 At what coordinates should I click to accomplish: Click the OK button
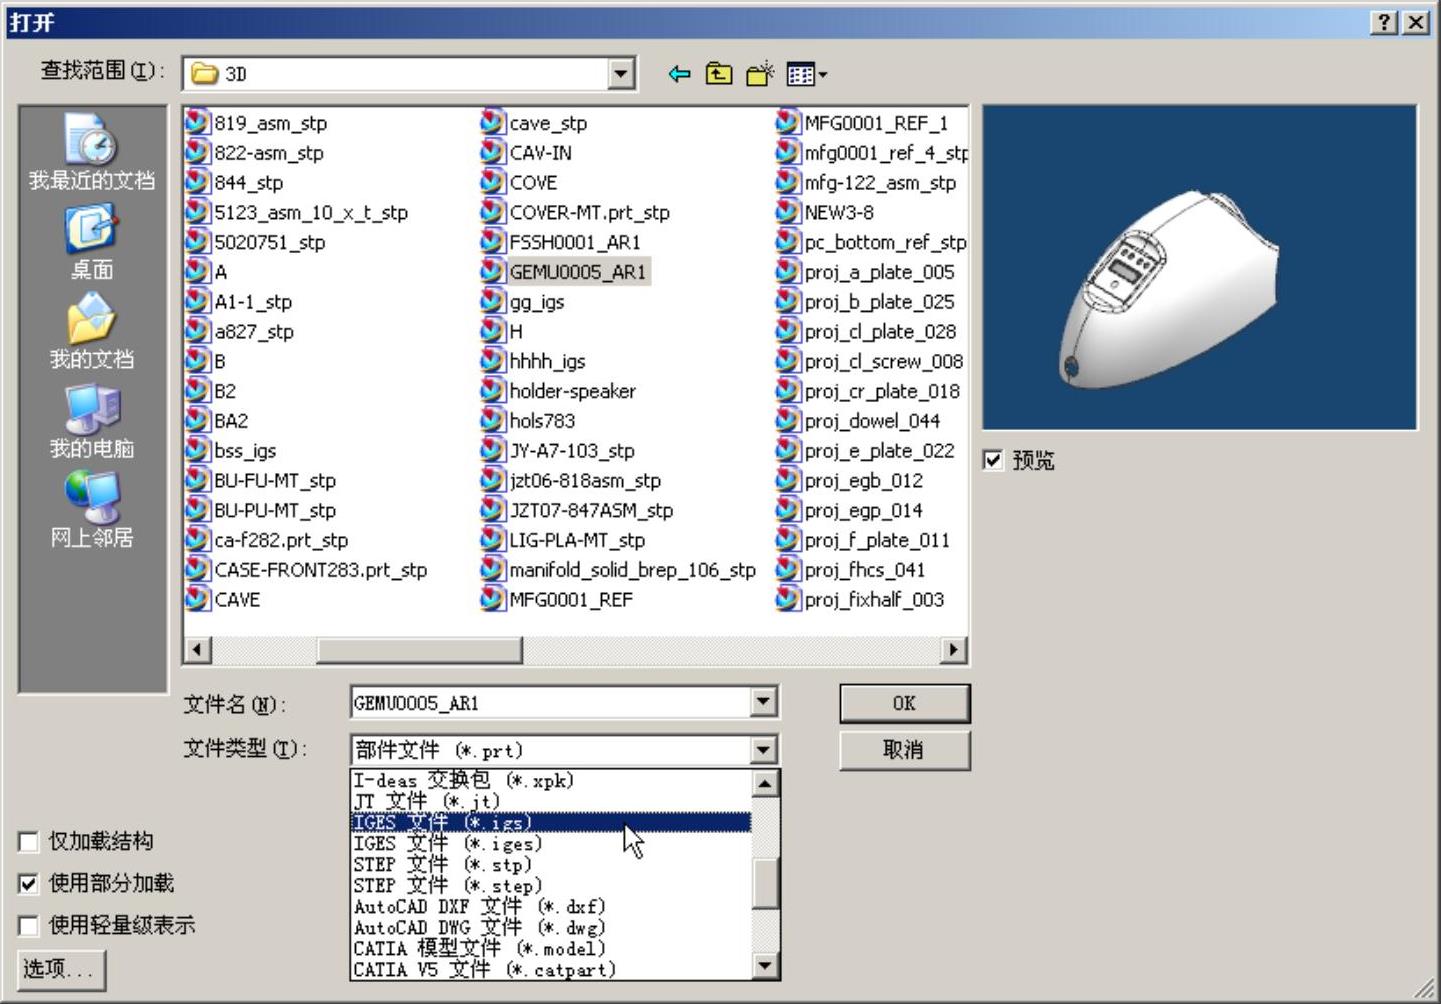(x=904, y=703)
